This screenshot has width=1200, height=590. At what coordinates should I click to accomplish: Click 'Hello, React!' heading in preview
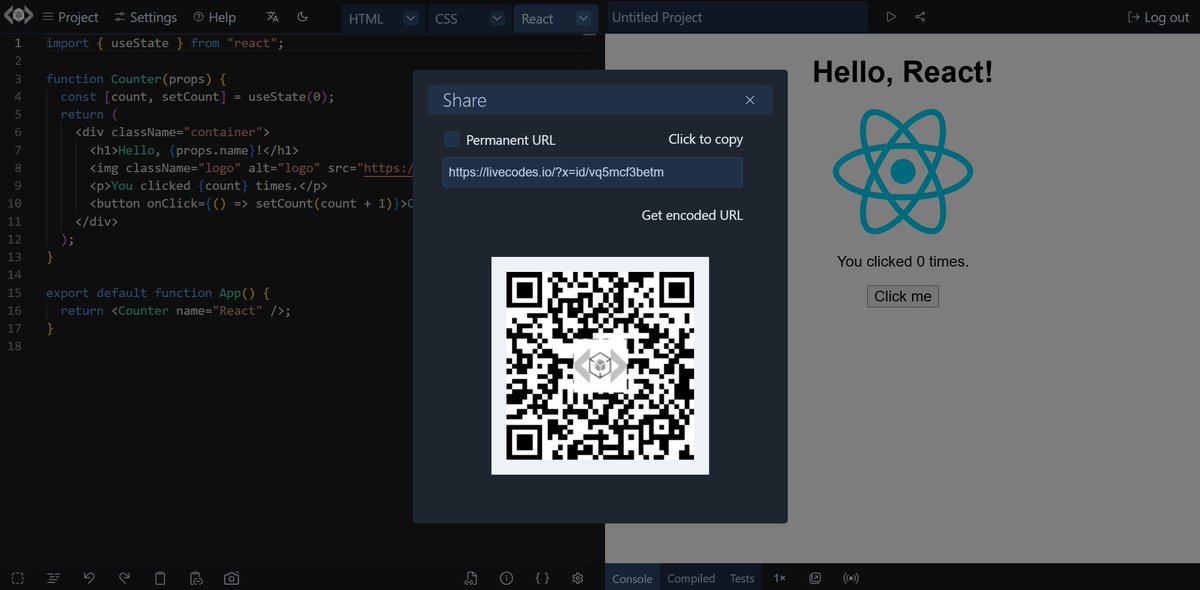903,72
